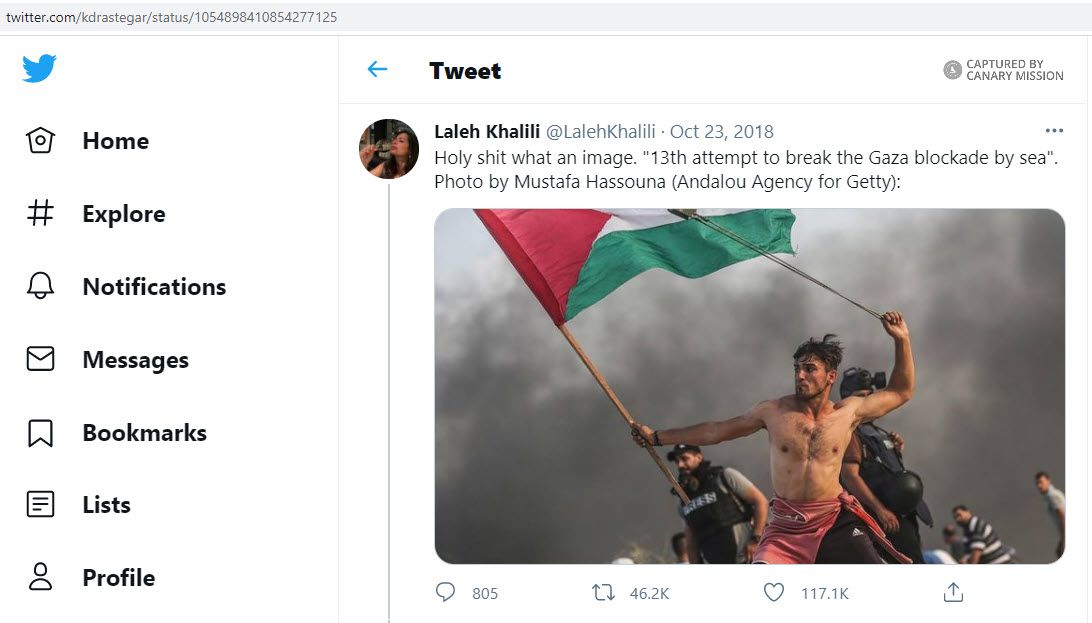Click the Twitter bird logo
Viewport: 1092px width, 623px height.
pyautogui.click(x=40, y=68)
